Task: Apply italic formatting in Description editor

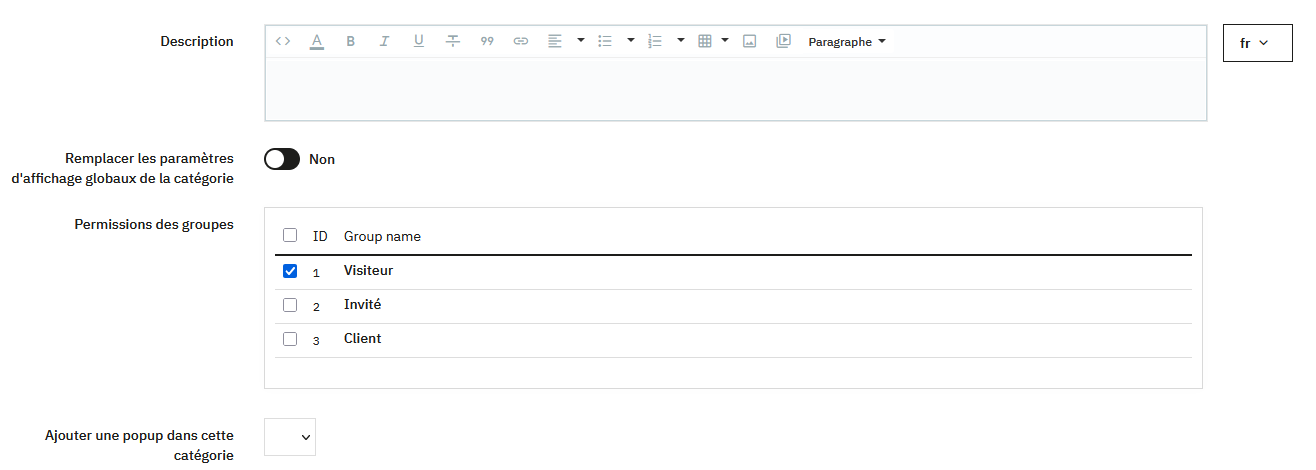Action: [384, 41]
